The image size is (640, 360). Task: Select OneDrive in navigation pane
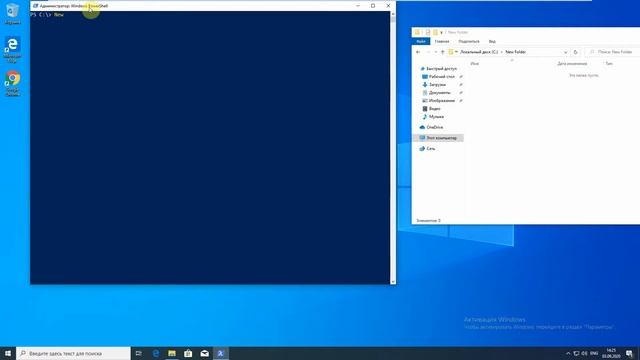(x=431, y=127)
